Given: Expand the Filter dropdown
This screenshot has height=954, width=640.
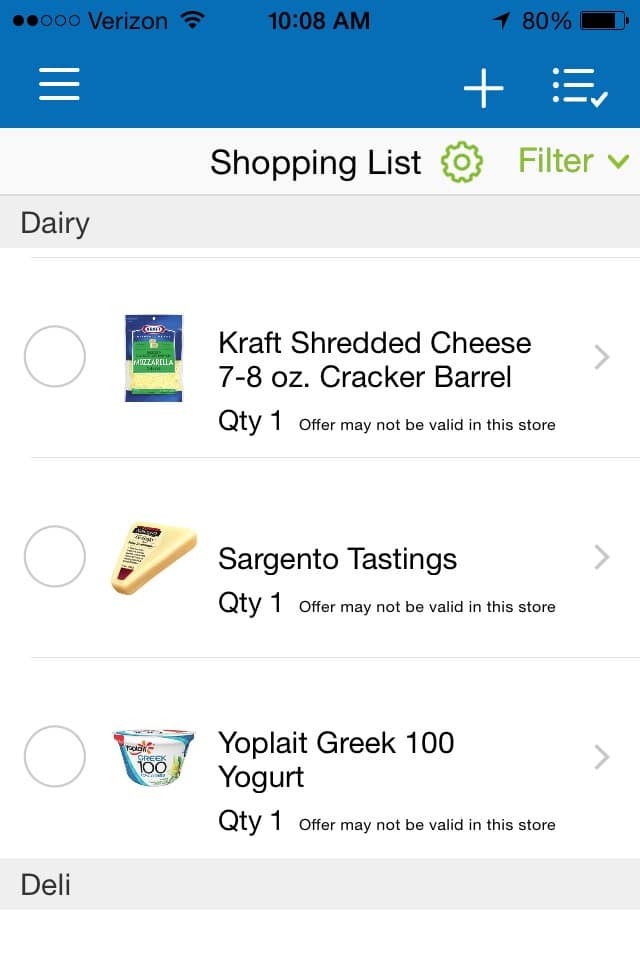Looking at the screenshot, I should [x=573, y=161].
